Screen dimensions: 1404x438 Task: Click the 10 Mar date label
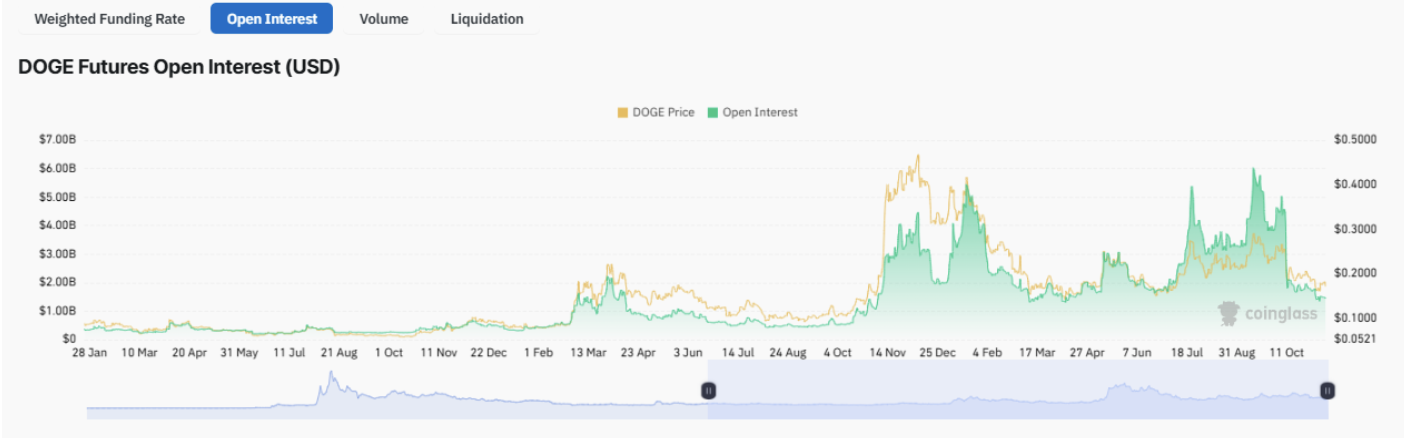click(x=139, y=353)
